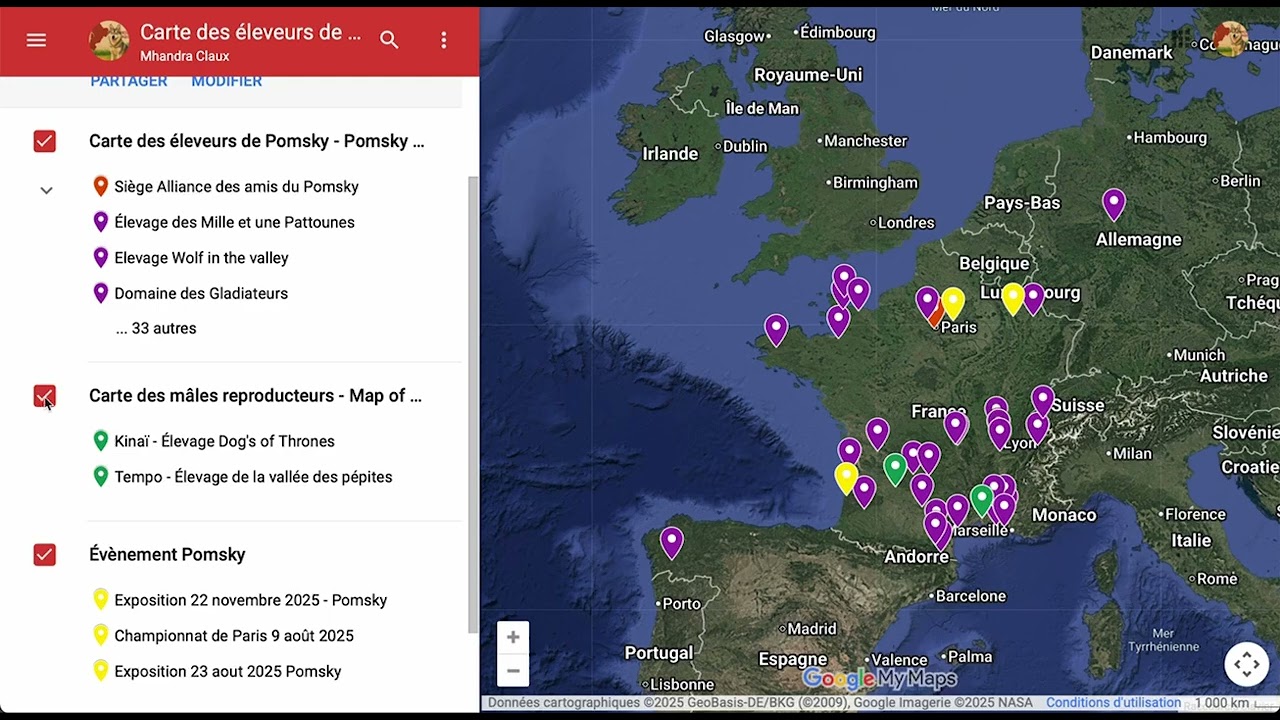Collapse the first layer's marker list with the chevron

[45, 189]
